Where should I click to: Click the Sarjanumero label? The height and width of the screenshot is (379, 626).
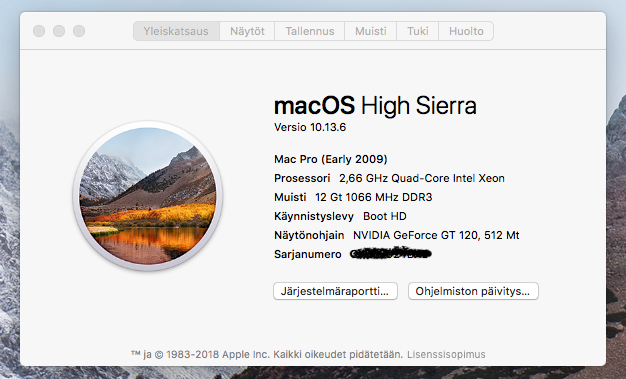308,254
